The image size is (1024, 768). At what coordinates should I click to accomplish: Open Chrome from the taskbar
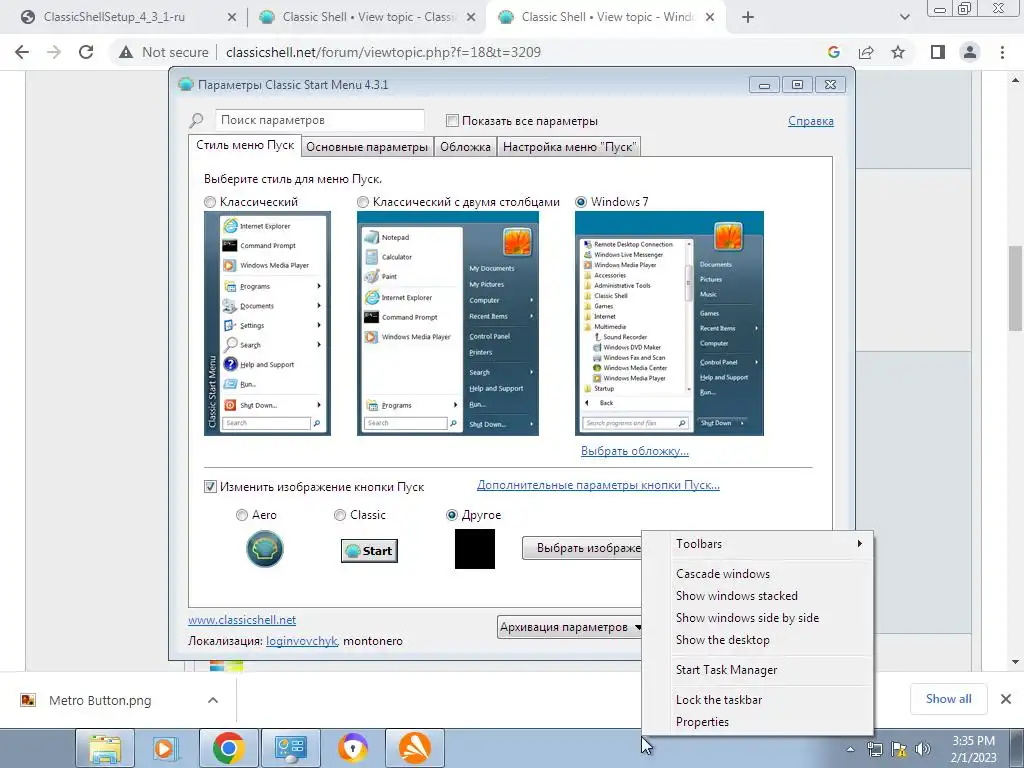pos(228,748)
